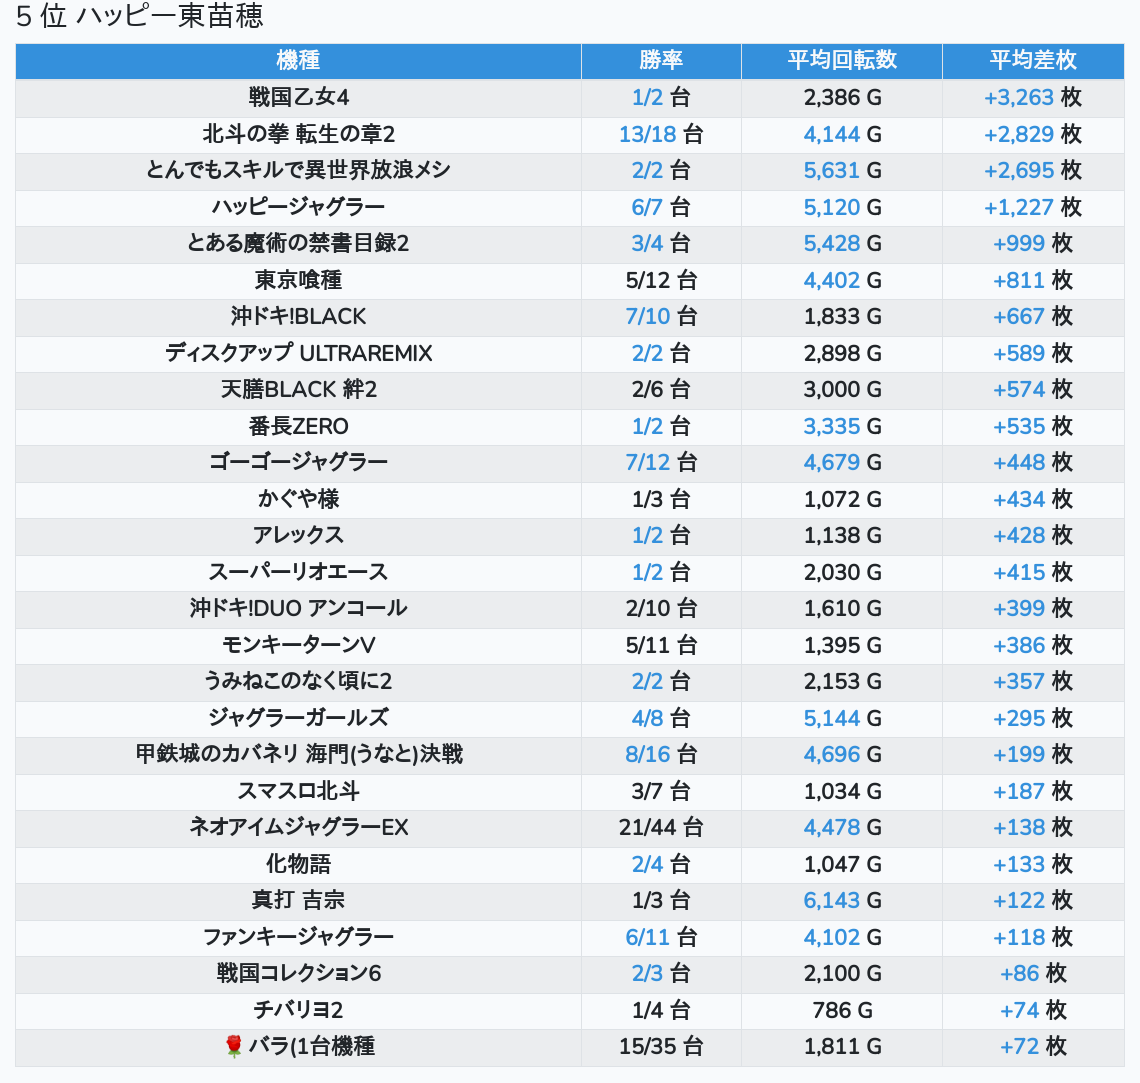Click ネオアイムジャグラーEX machine name
1140x1083 pixels.
point(298,828)
